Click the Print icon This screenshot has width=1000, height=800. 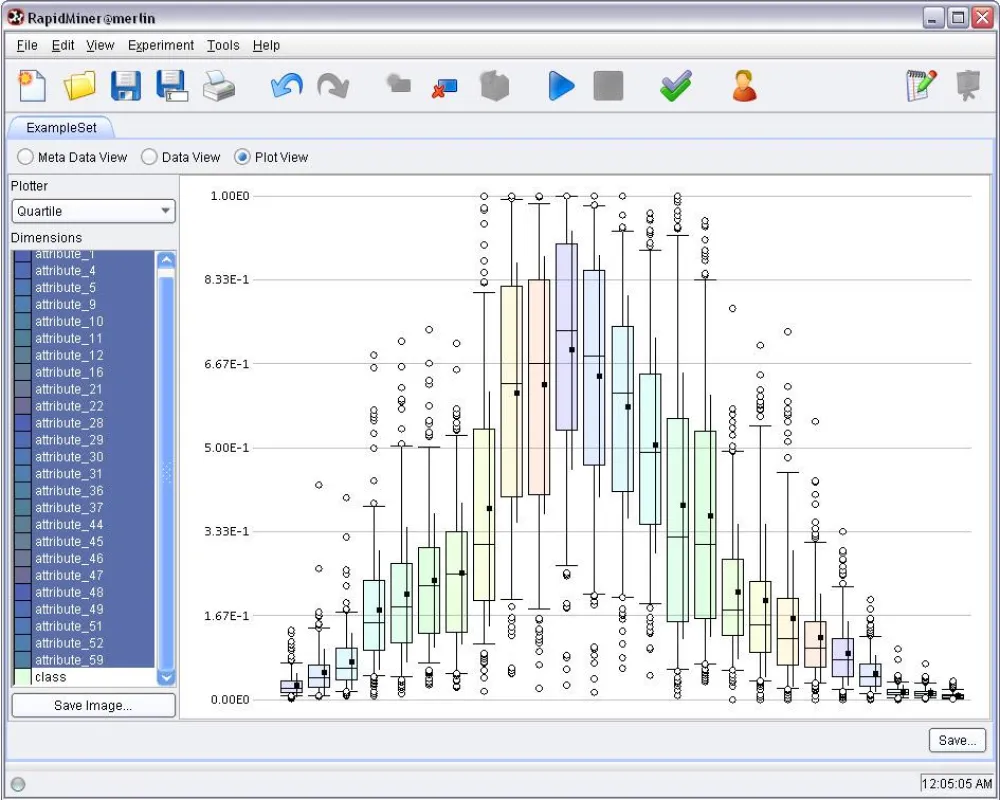point(219,85)
